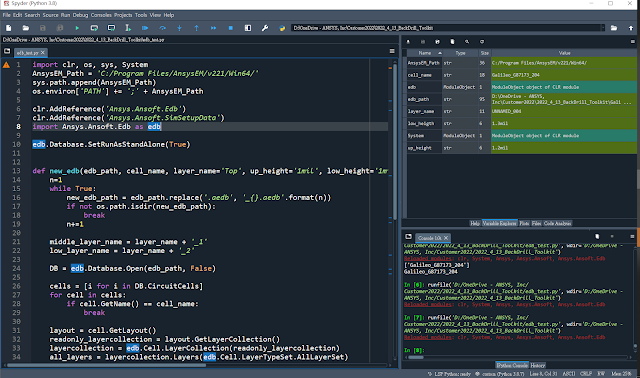Viewport: 640px width, 378px height.
Task: Sort variables by the Type column
Action: 460,53
